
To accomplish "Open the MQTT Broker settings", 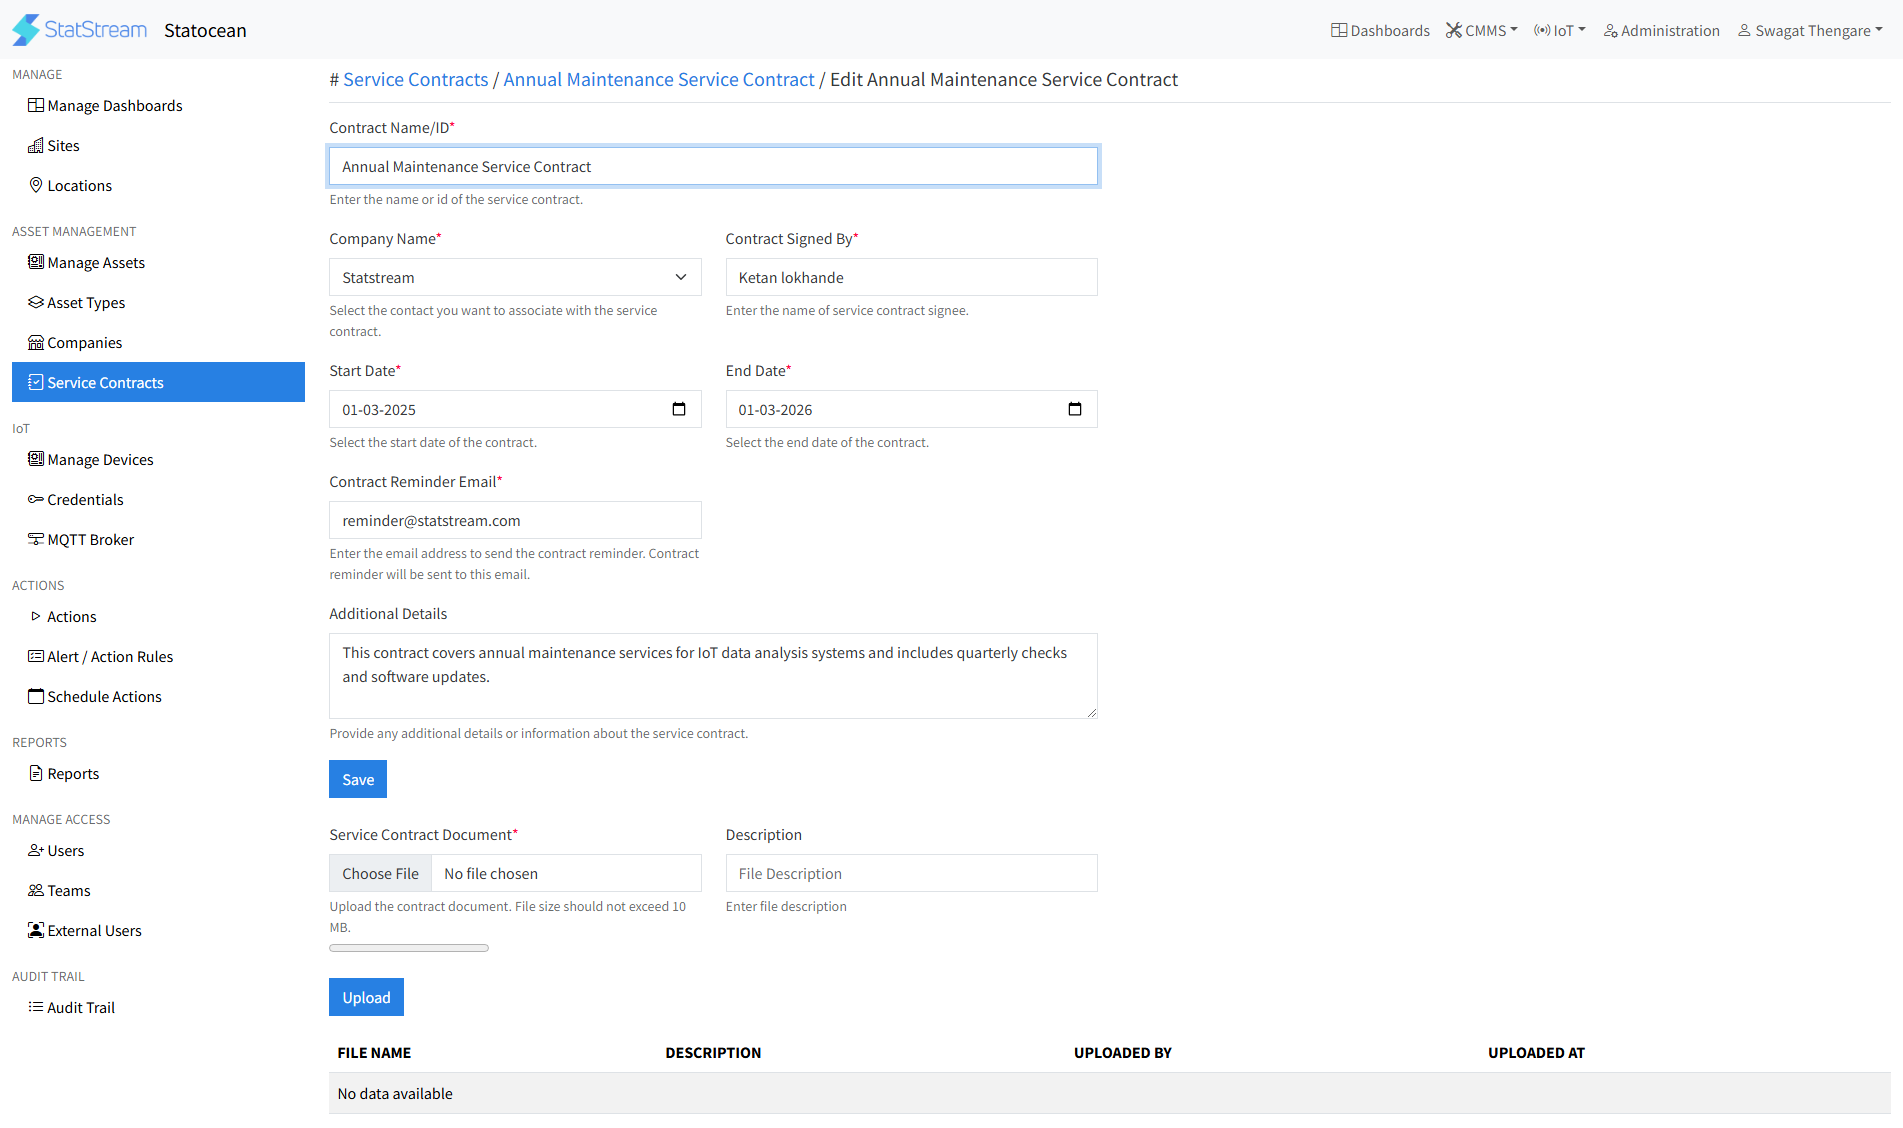I will pos(91,539).
